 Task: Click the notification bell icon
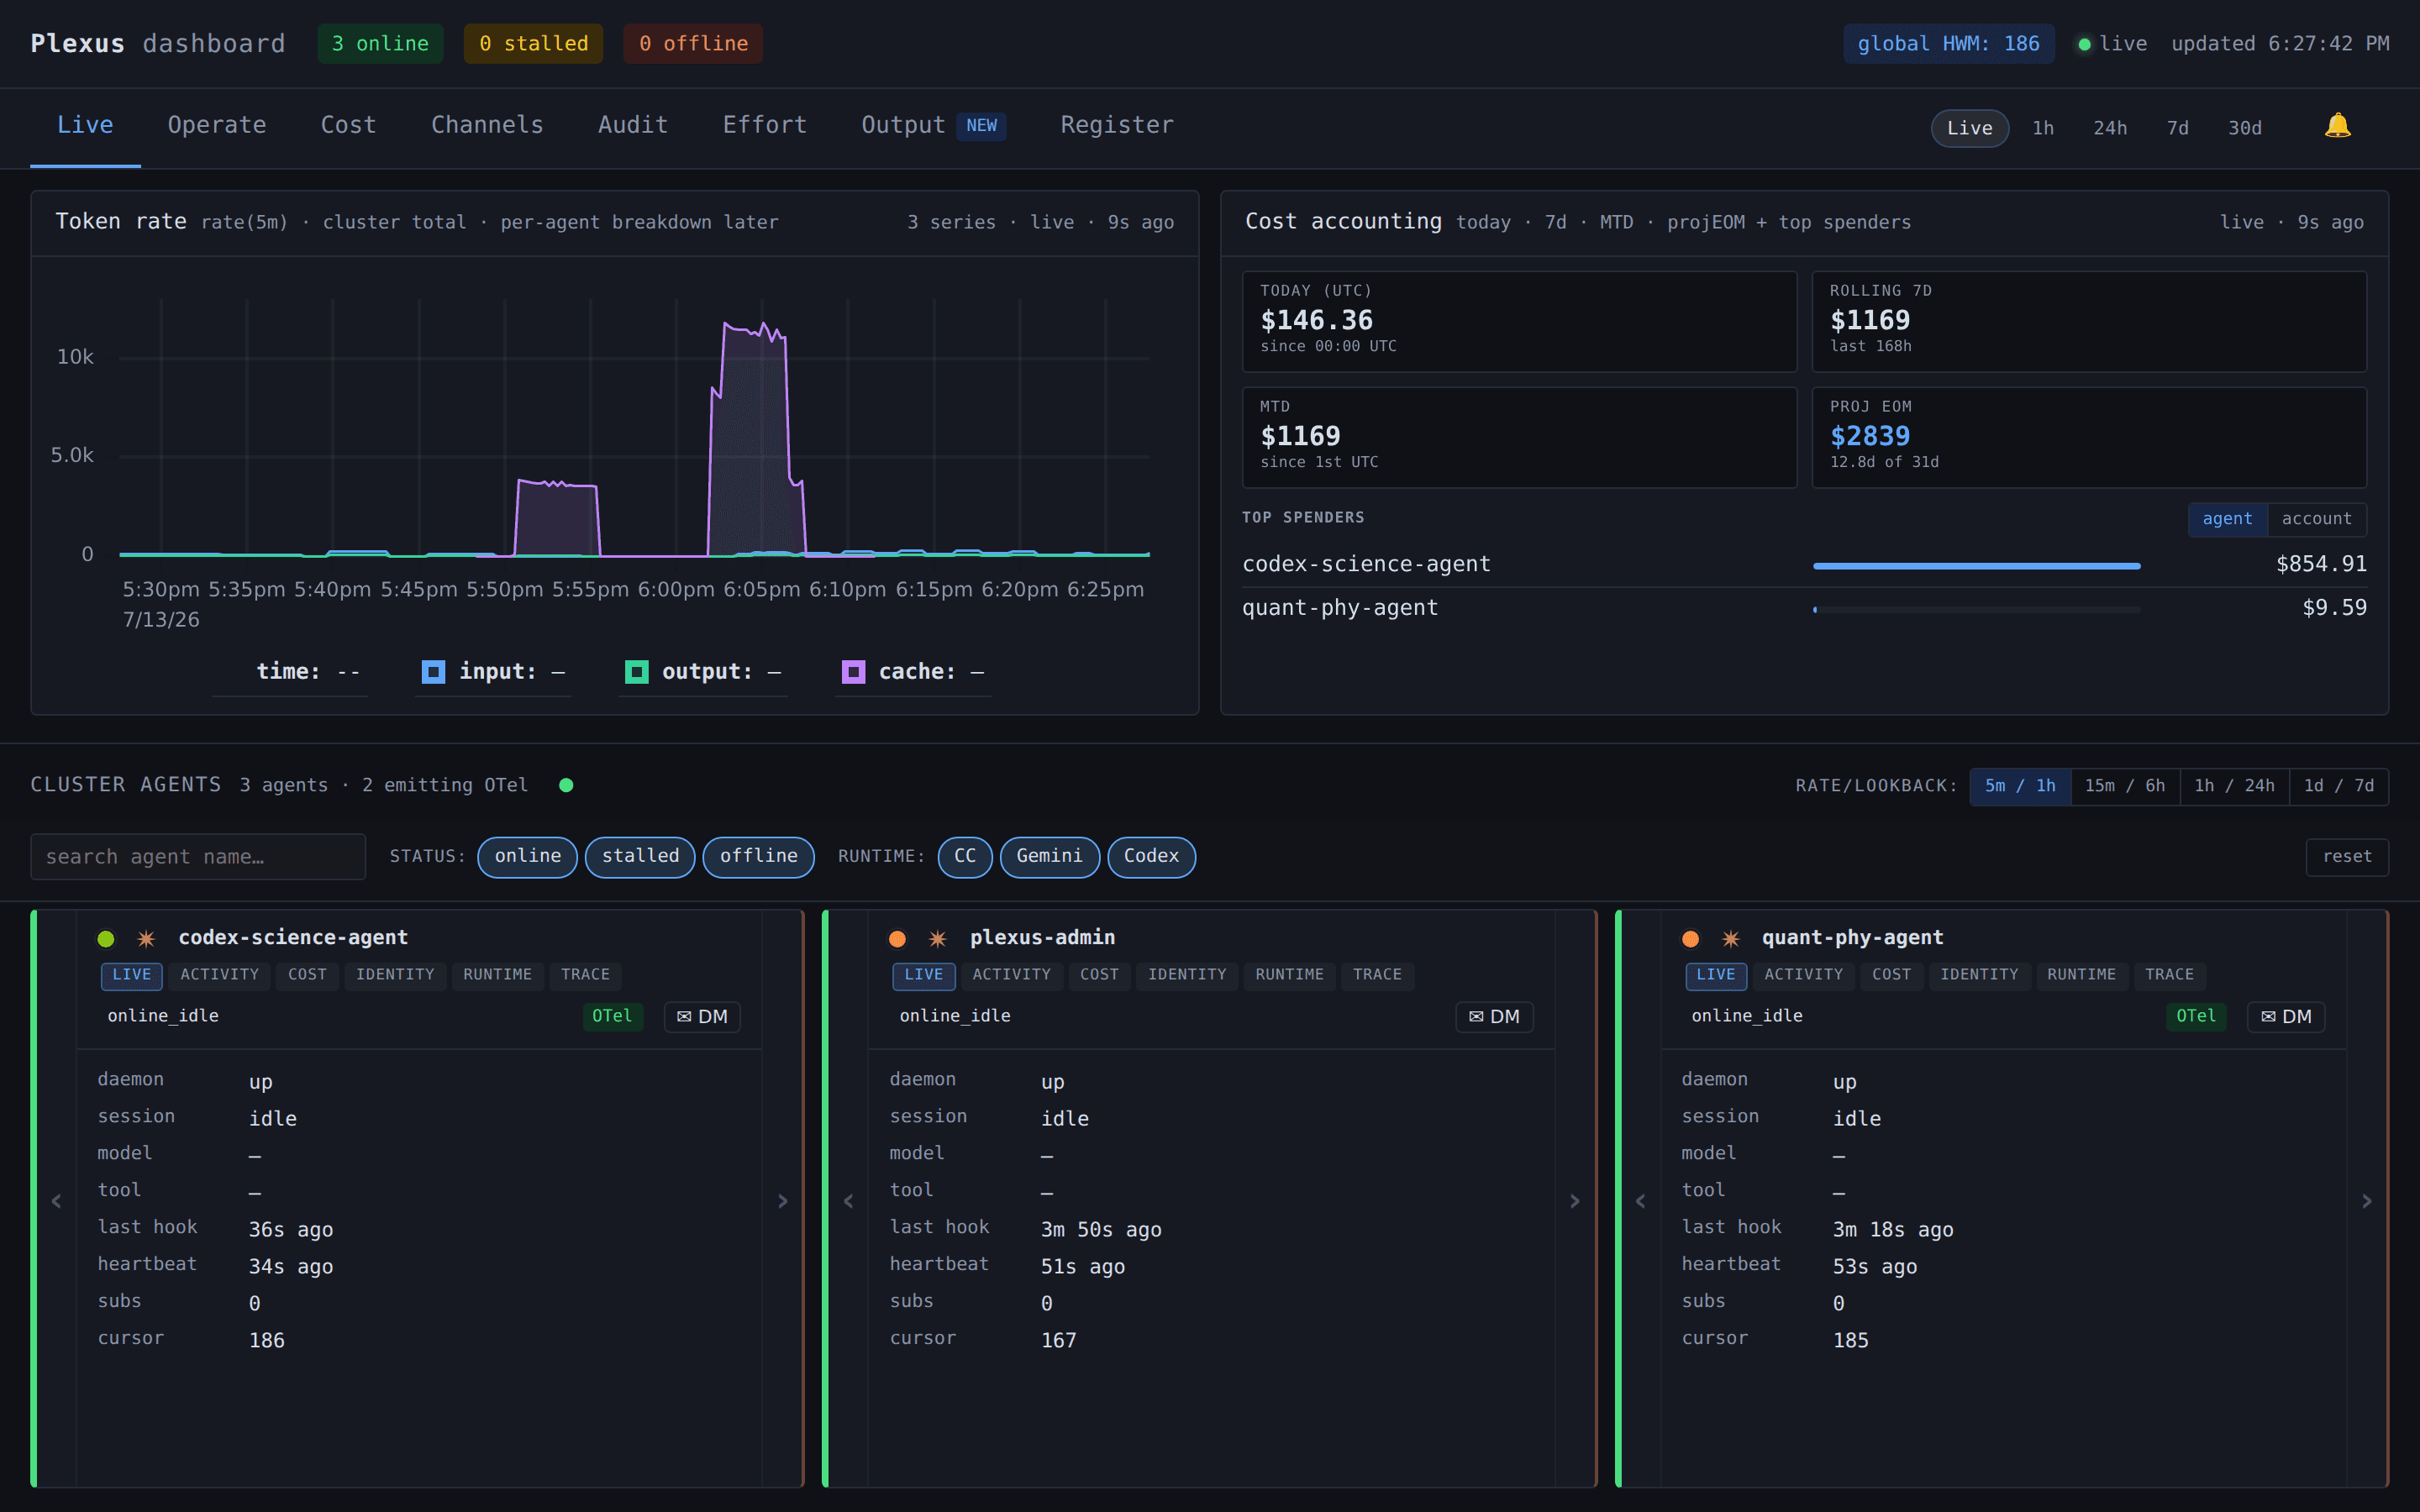pyautogui.click(x=2337, y=126)
